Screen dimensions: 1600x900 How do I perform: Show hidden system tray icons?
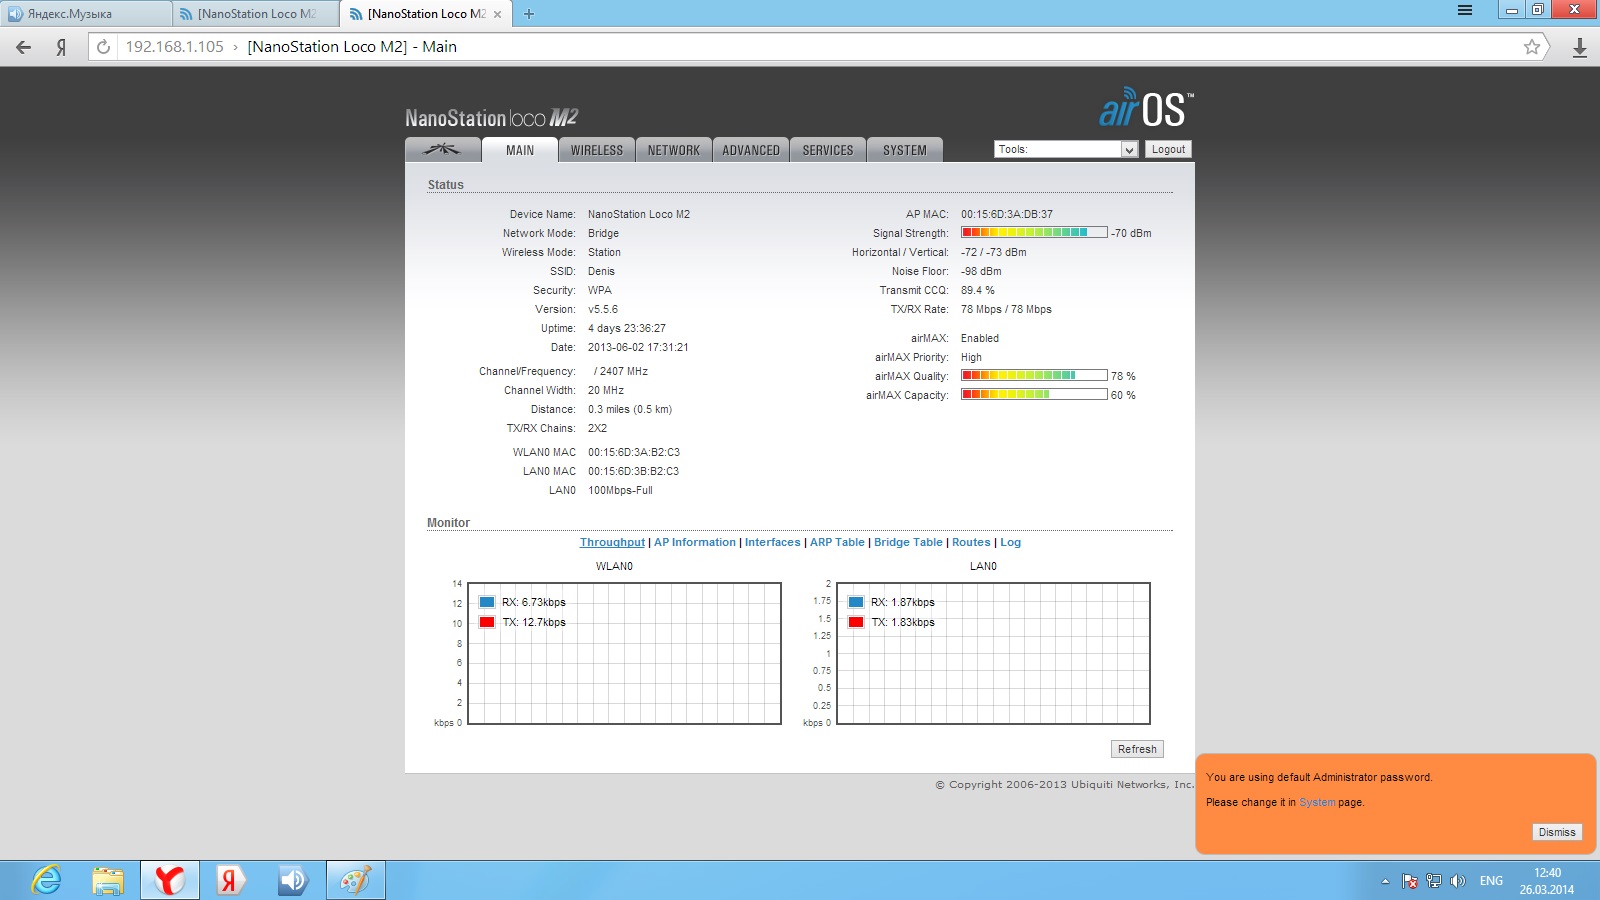[1385, 881]
